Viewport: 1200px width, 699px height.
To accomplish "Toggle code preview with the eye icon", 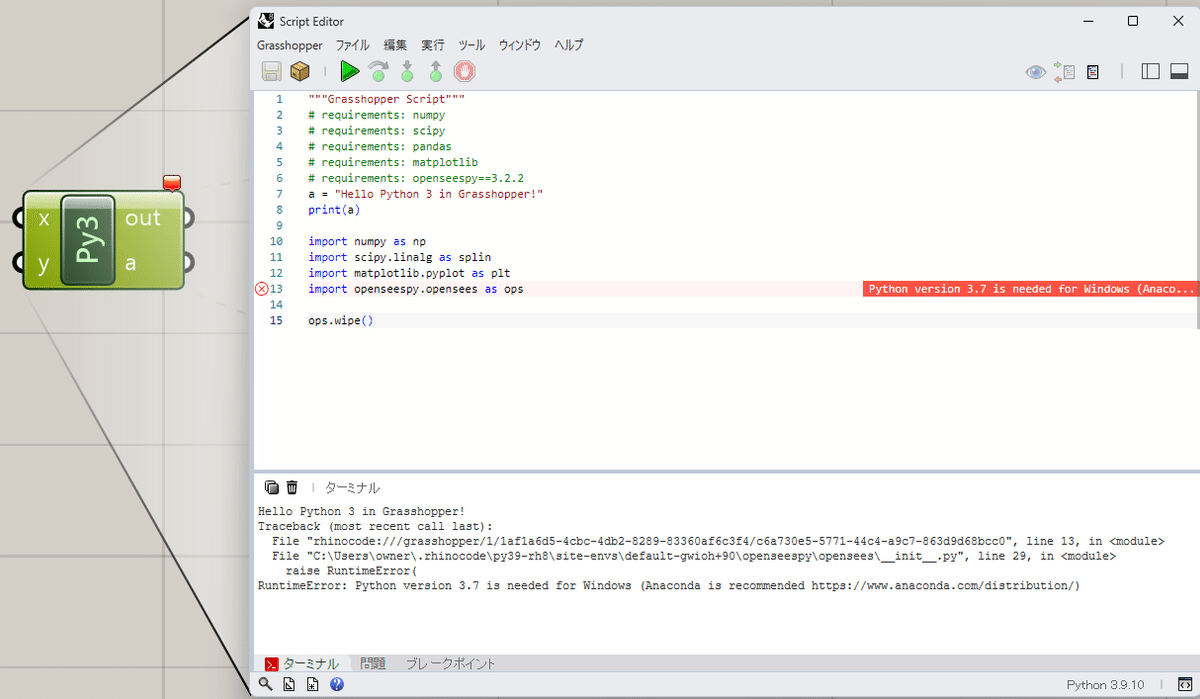I will pyautogui.click(x=1036, y=71).
